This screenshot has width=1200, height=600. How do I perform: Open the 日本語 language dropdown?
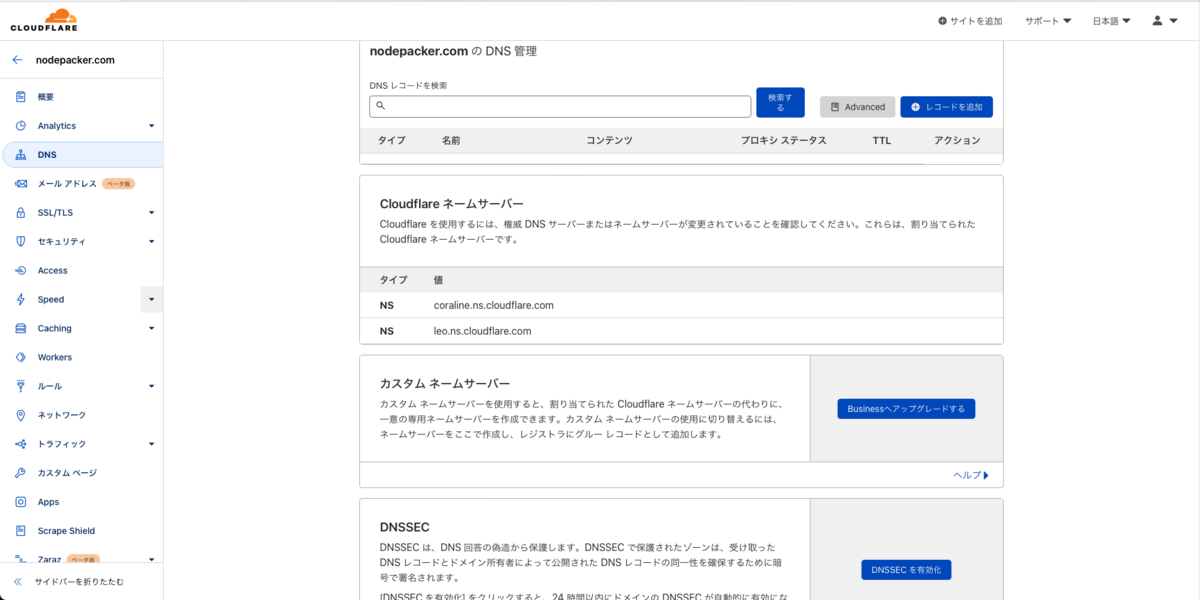(1112, 21)
